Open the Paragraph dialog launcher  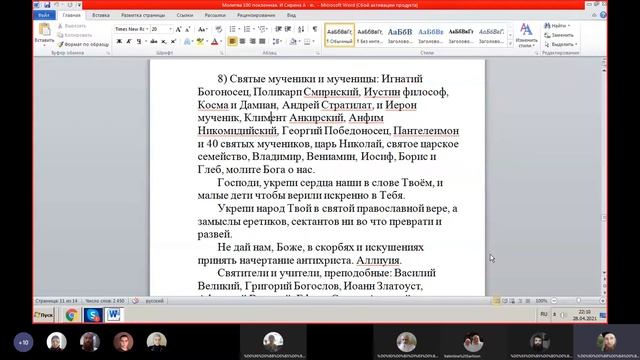click(318, 53)
